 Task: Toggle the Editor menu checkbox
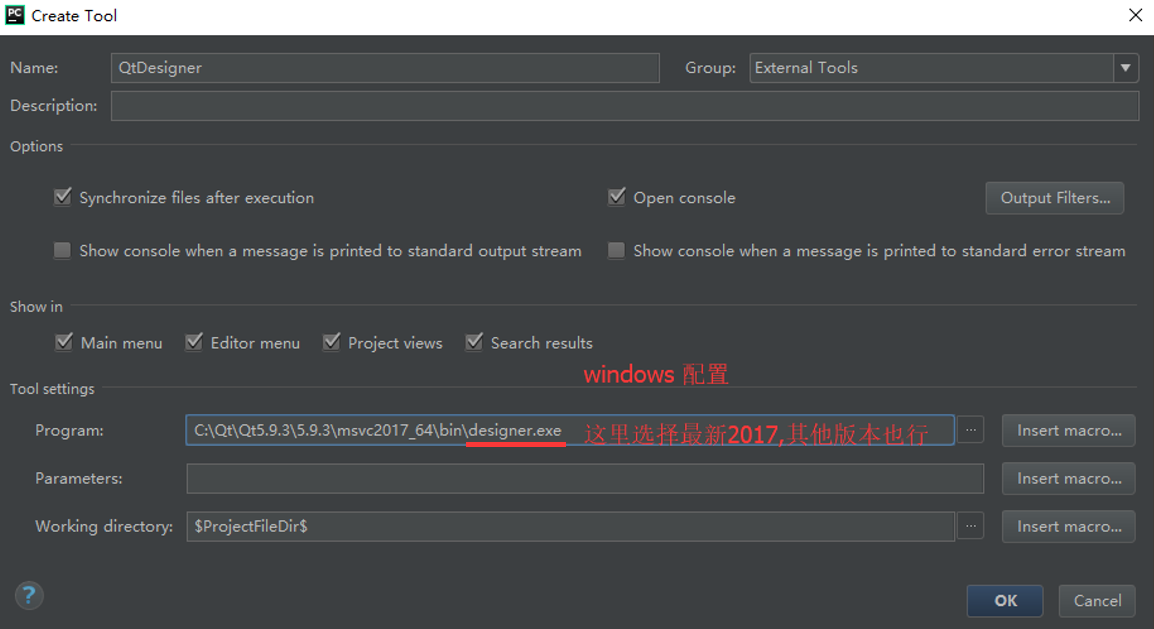click(194, 342)
